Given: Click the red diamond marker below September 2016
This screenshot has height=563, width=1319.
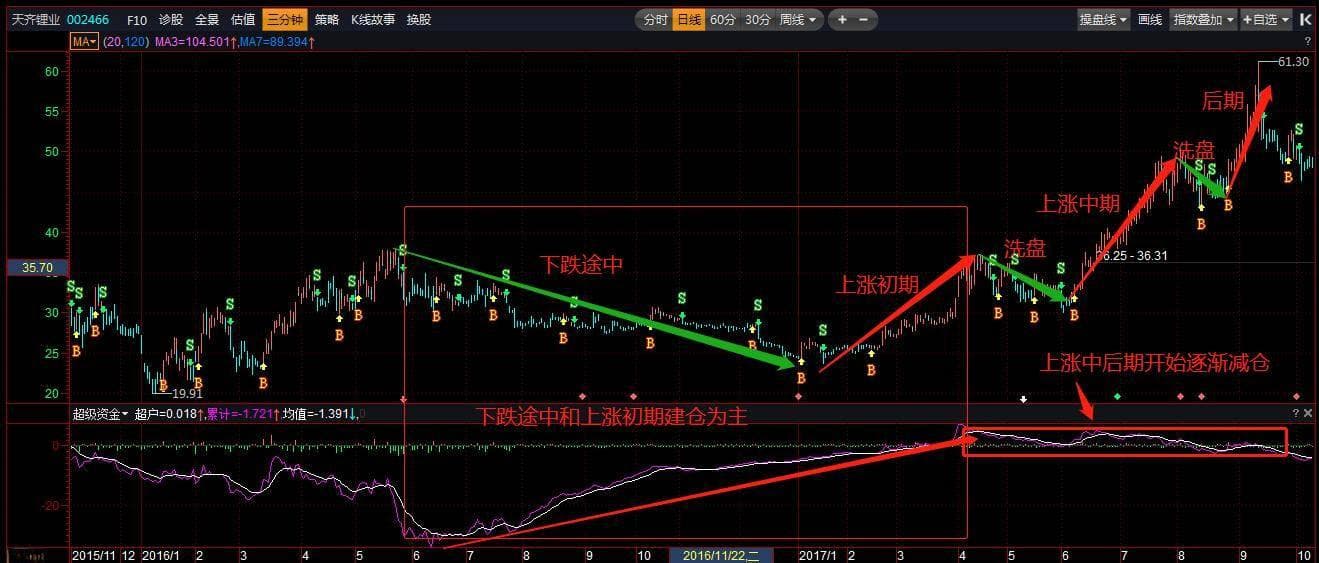Looking at the screenshot, I should pyautogui.click(x=583, y=397).
